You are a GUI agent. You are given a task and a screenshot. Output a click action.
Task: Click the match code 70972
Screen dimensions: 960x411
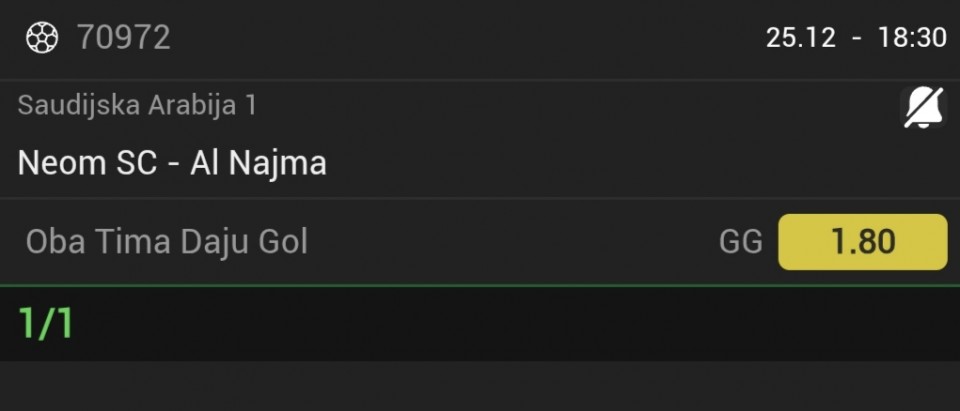(x=124, y=38)
